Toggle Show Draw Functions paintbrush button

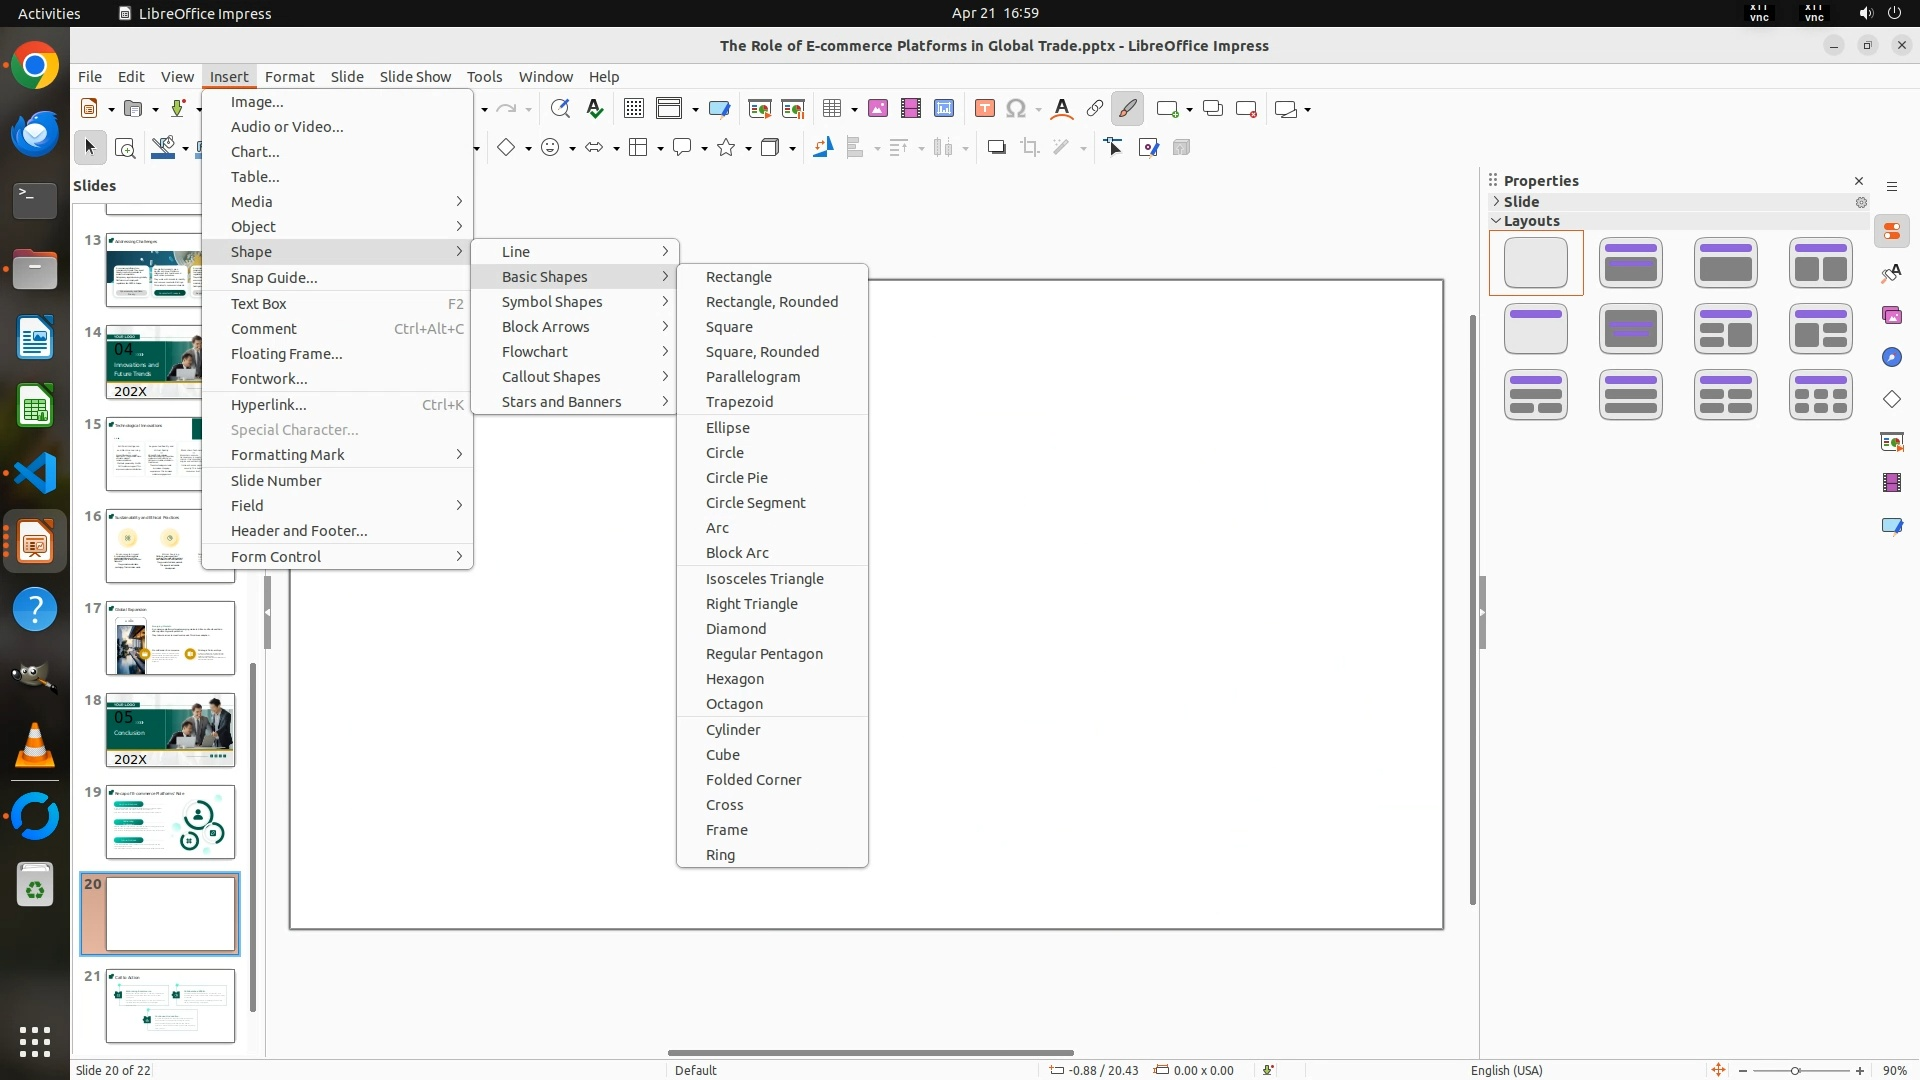click(x=1127, y=109)
